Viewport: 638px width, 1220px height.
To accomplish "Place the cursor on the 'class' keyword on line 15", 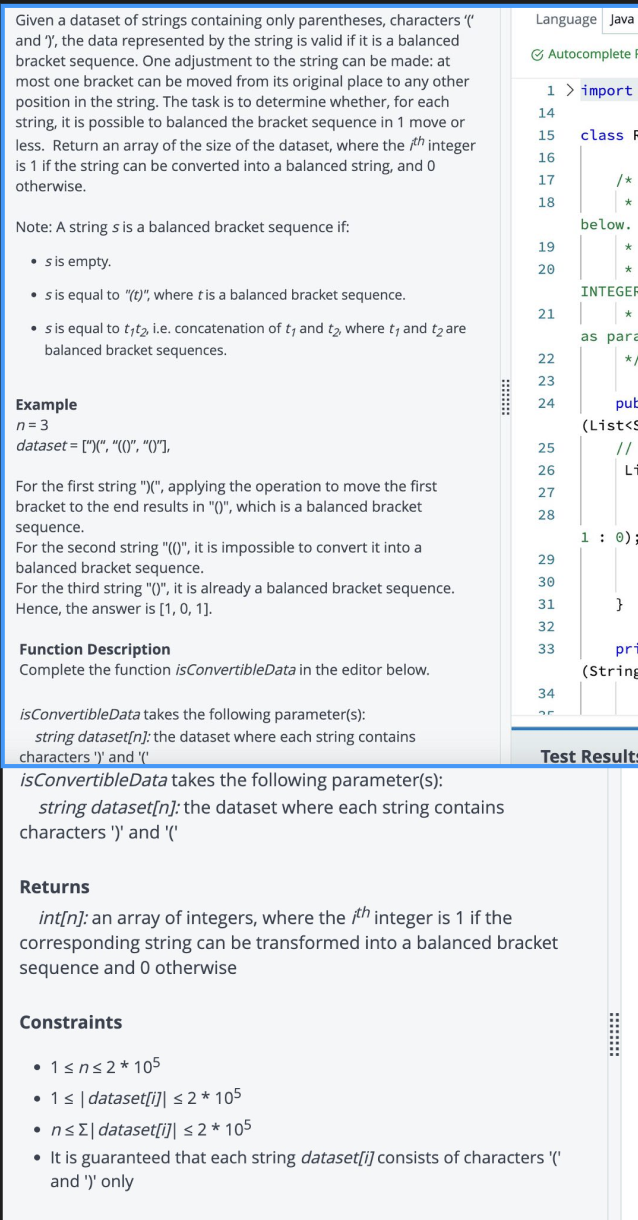I will (x=600, y=135).
